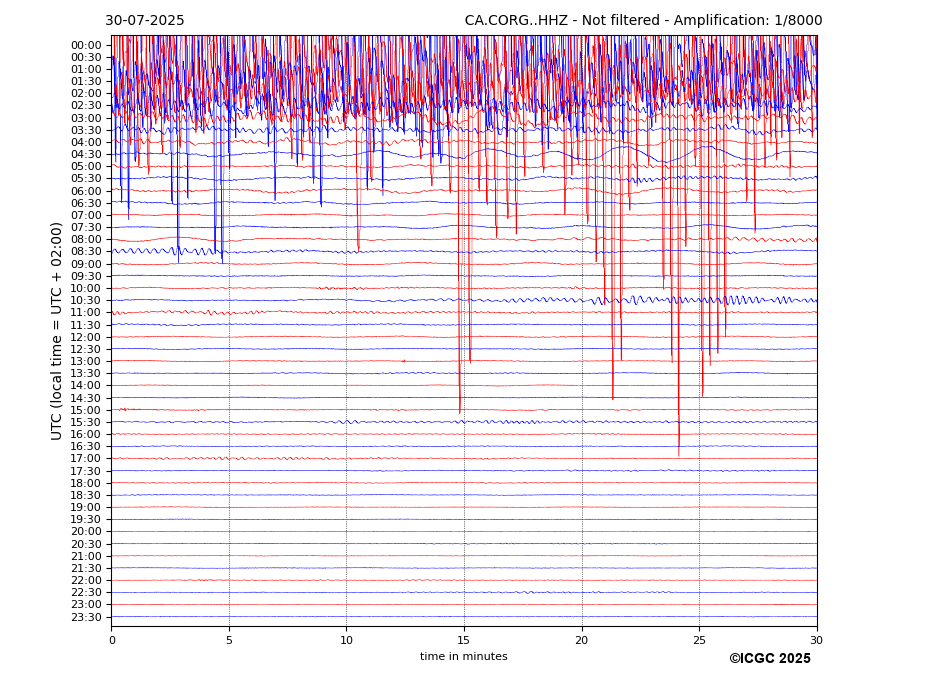Viewport: 927px width, 696px height.
Task: Click the 20:00 time row label
Action: click(x=86, y=532)
